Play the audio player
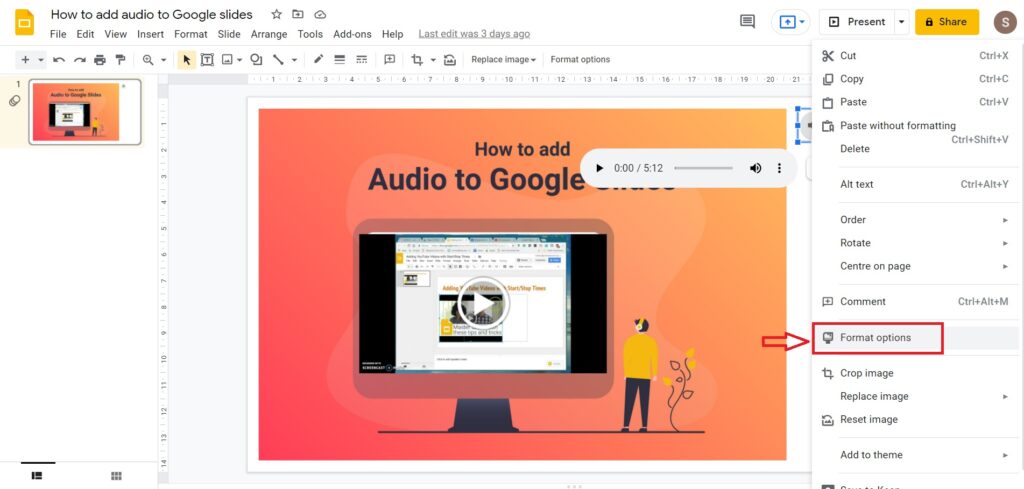The width and height of the screenshot is (1024, 489). tap(600, 168)
